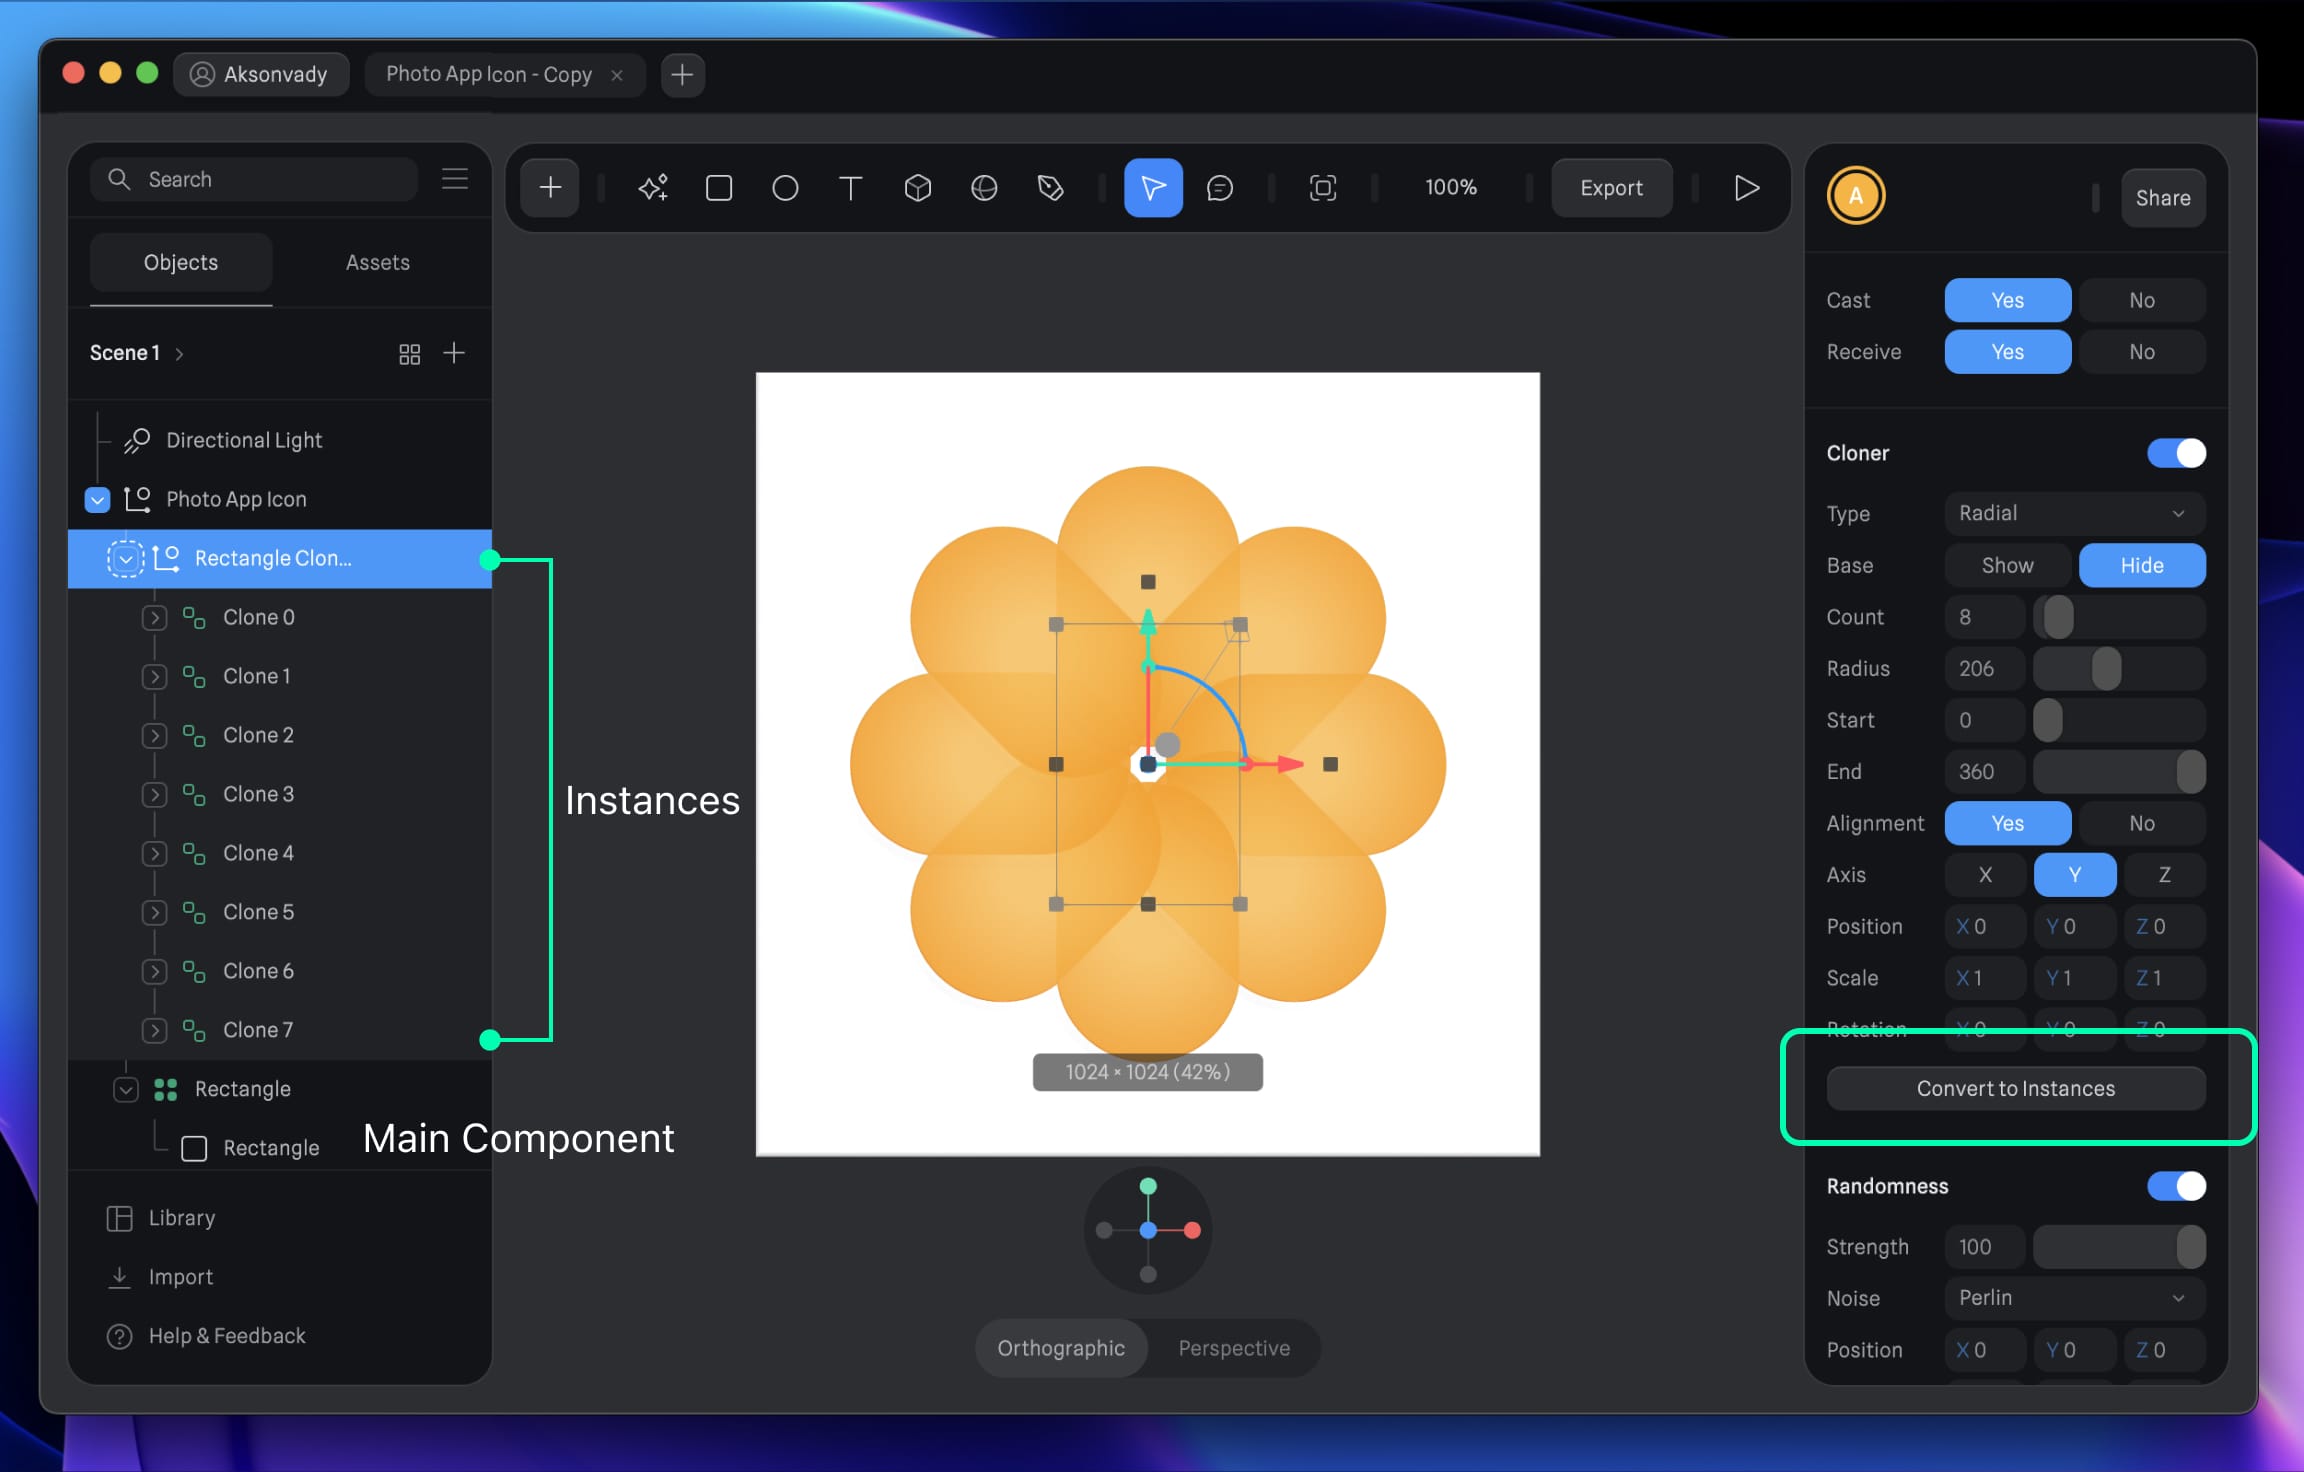Activate the comment tool
Viewport: 2304px width, 1472px height.
(1219, 187)
